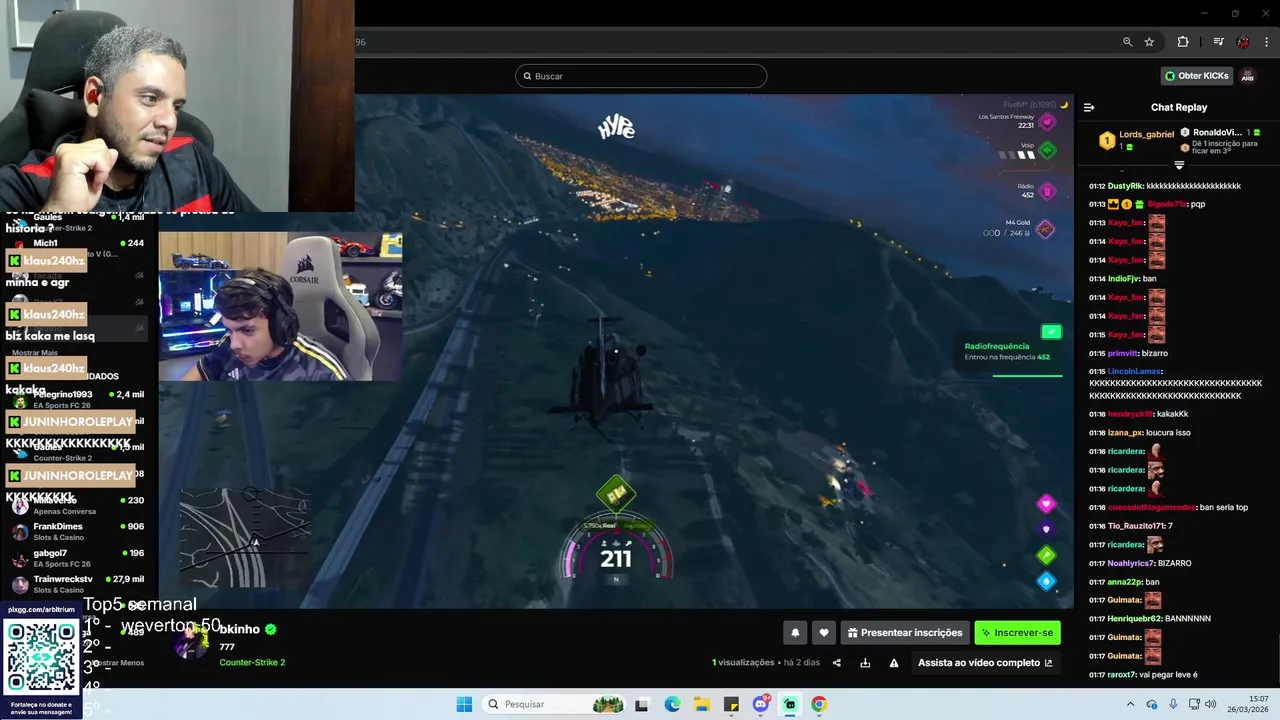Open the Counter-Strike 2 category link
Image resolution: width=1280 pixels, height=720 pixels.
[252, 662]
